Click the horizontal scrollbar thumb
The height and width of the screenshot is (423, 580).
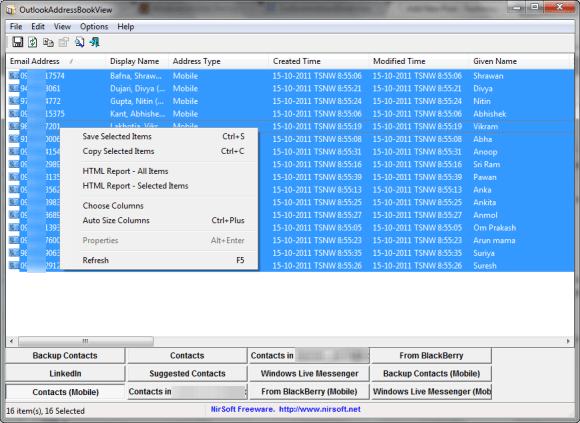[x=86, y=341]
